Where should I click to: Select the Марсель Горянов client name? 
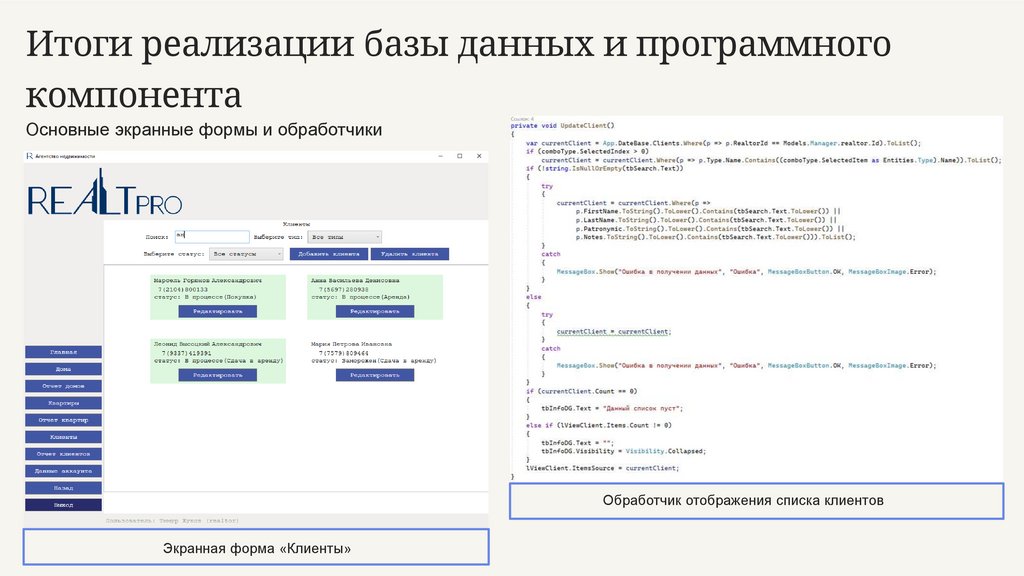208,280
